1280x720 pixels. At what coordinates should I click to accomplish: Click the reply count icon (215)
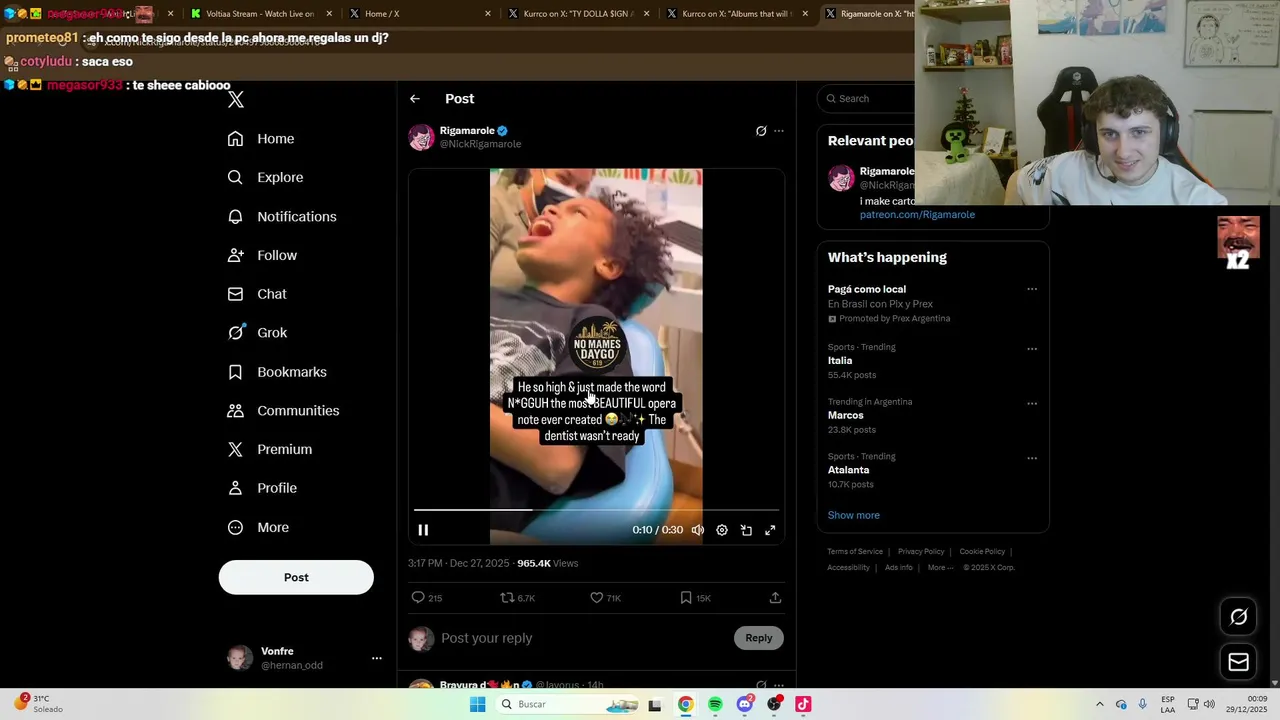click(x=427, y=598)
